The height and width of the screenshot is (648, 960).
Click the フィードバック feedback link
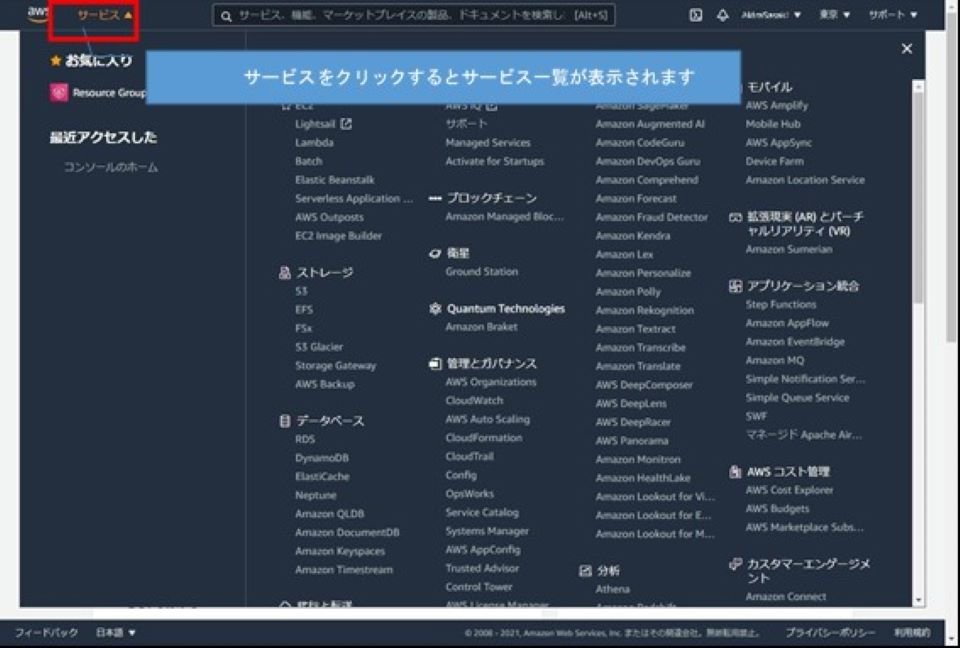pos(47,632)
